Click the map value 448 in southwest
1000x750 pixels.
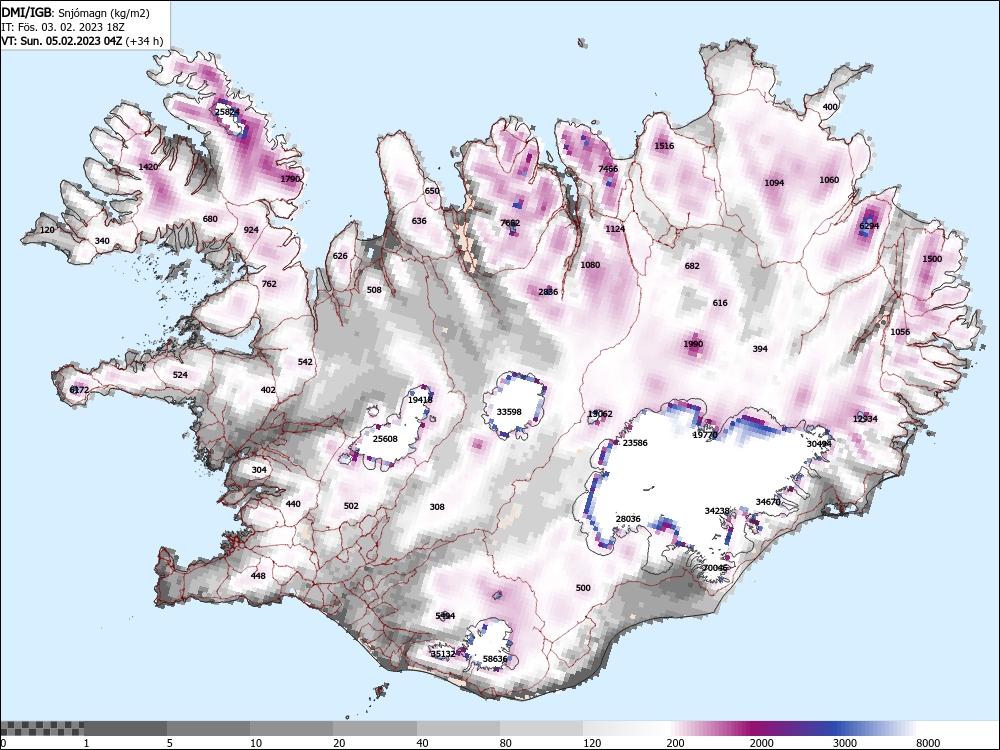click(x=258, y=576)
